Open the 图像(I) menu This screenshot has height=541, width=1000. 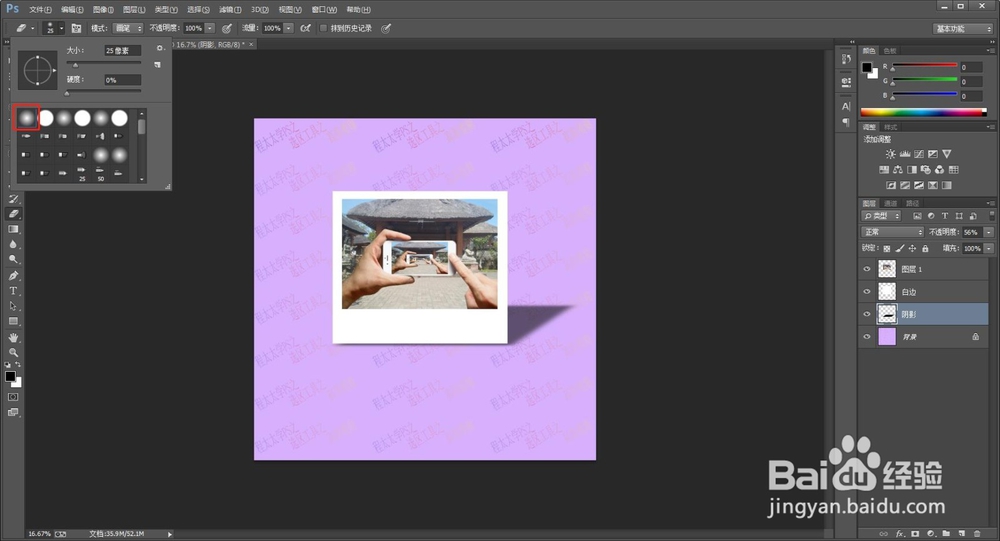103,10
